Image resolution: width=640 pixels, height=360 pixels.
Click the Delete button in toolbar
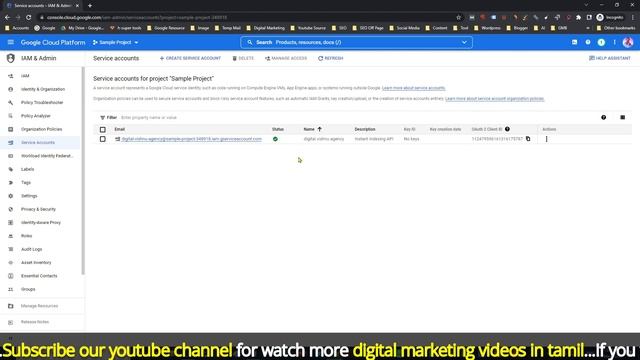(x=243, y=58)
